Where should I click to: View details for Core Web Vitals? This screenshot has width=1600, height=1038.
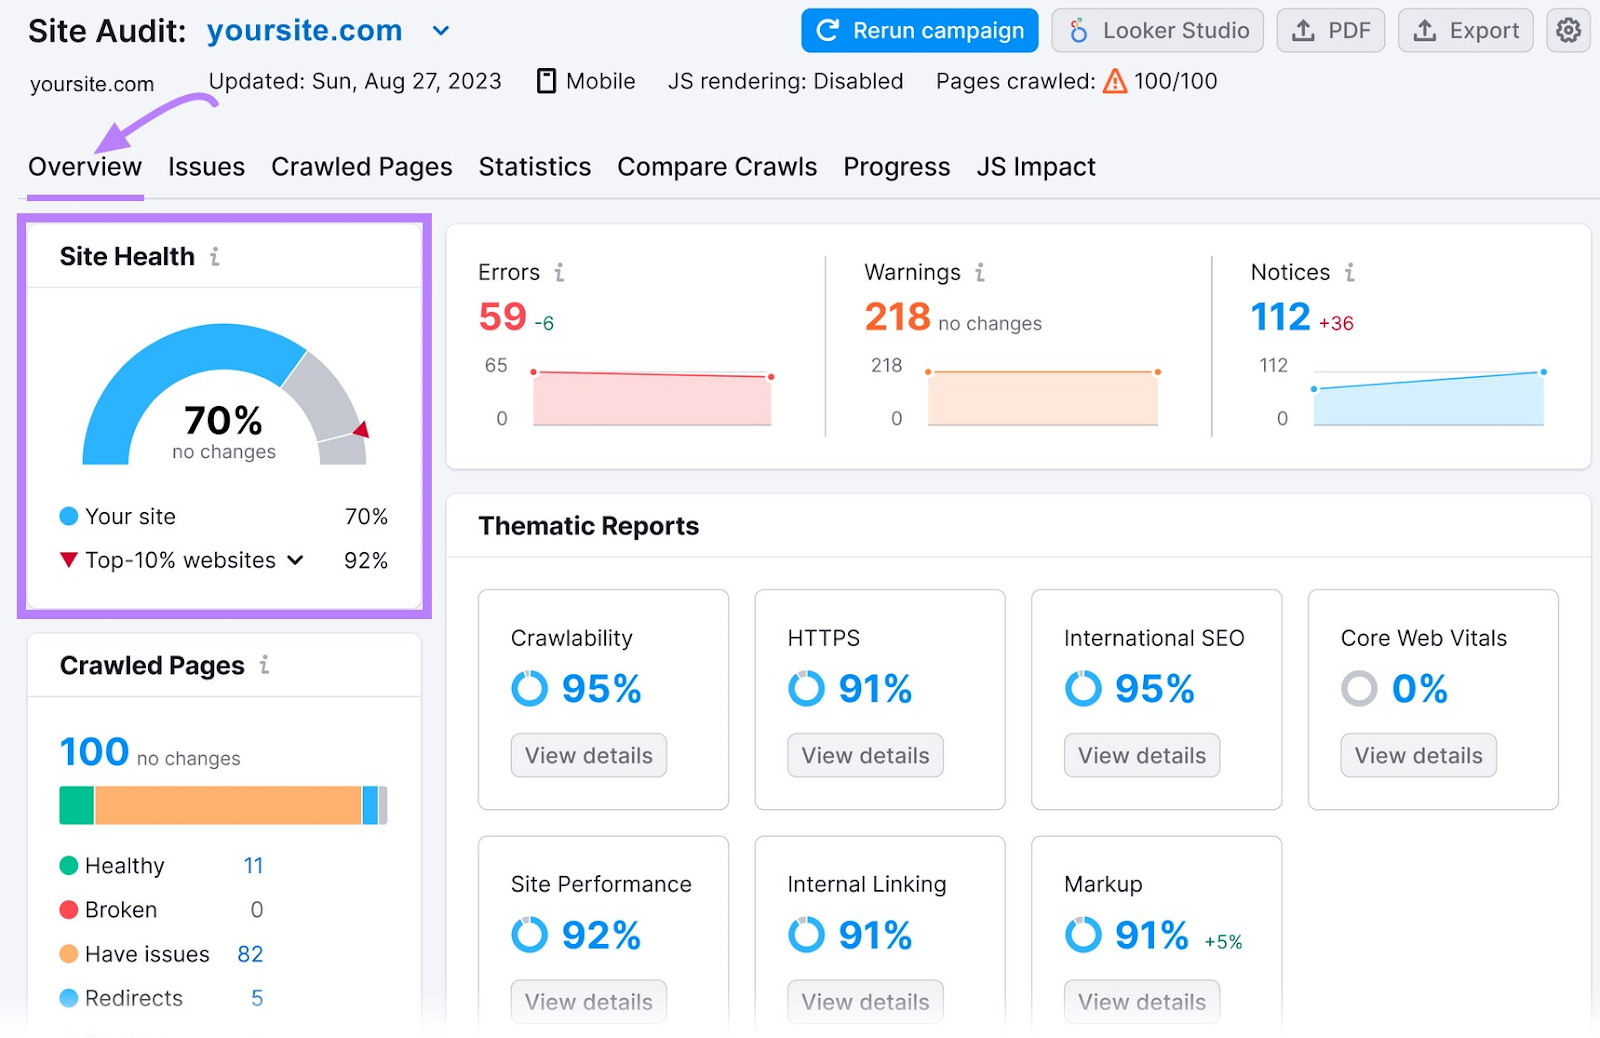(x=1417, y=755)
